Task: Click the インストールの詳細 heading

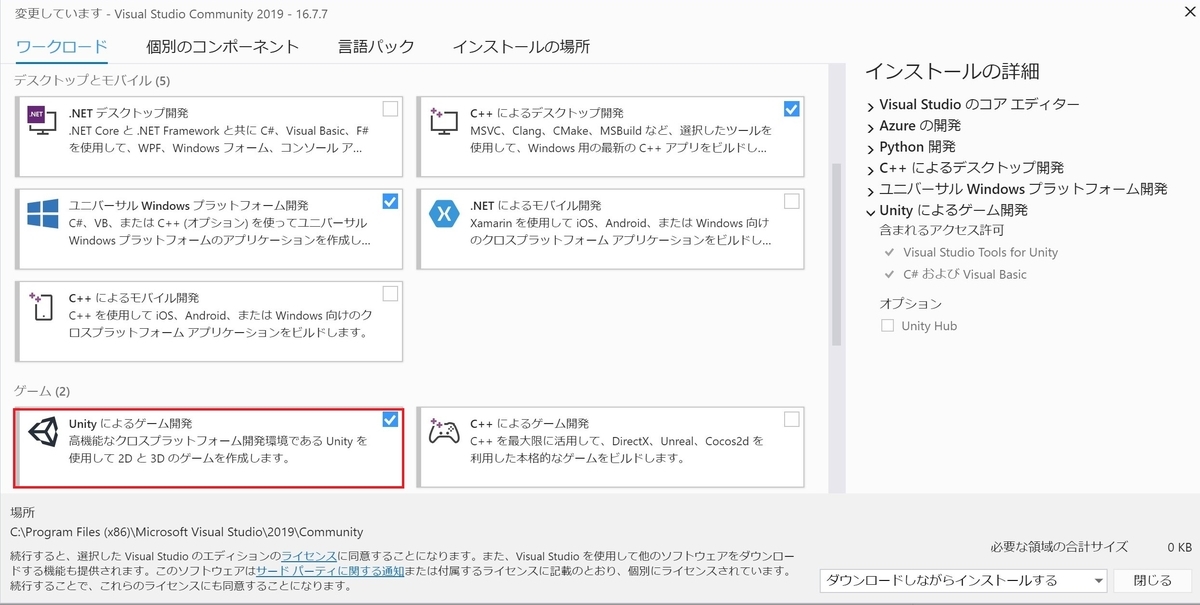Action: [x=952, y=71]
